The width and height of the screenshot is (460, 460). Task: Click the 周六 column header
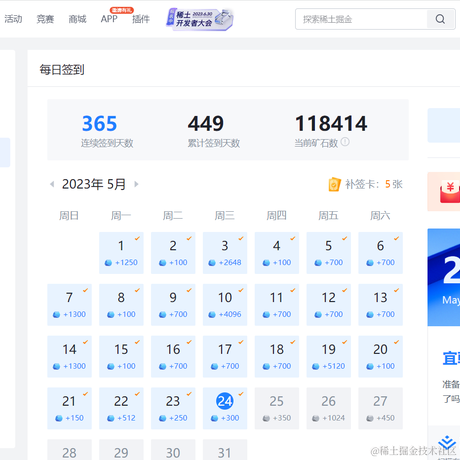pyautogui.click(x=380, y=216)
